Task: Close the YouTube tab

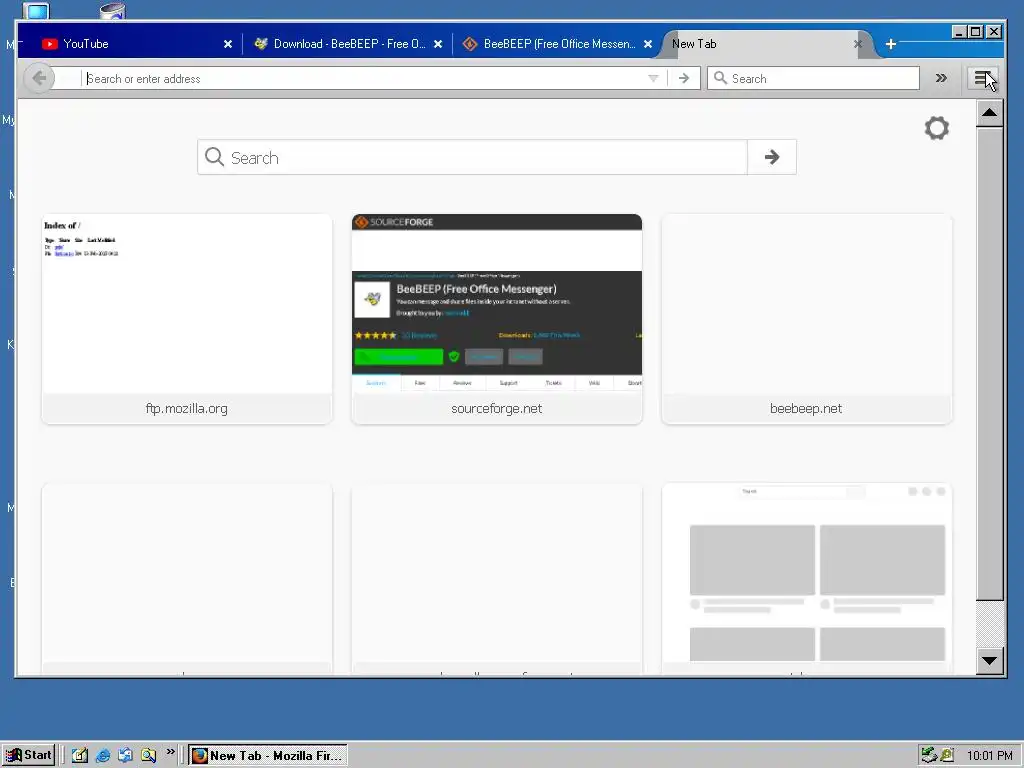Action: [228, 44]
